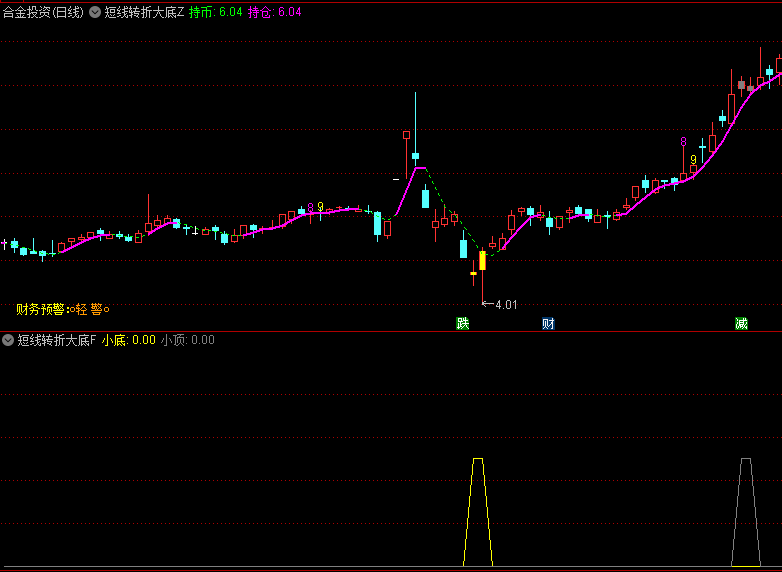782x572 pixels.
Task: Select the 短线转折大底F indicator name
Action: click(x=57, y=340)
